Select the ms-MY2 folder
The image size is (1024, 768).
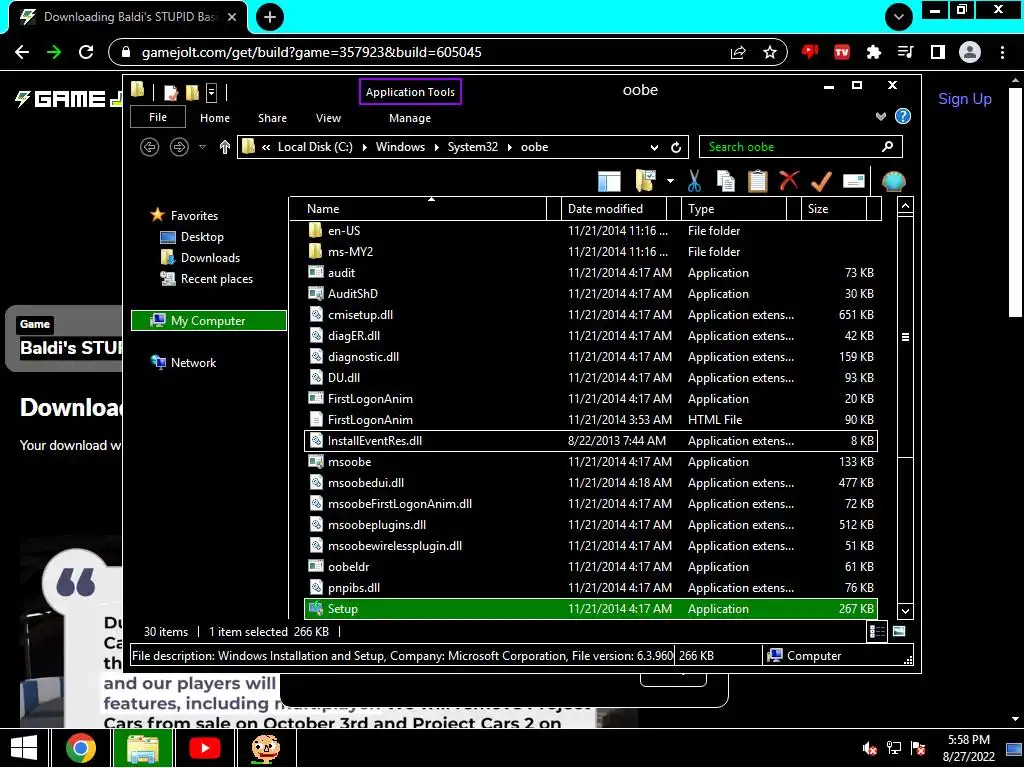click(x=591, y=251)
